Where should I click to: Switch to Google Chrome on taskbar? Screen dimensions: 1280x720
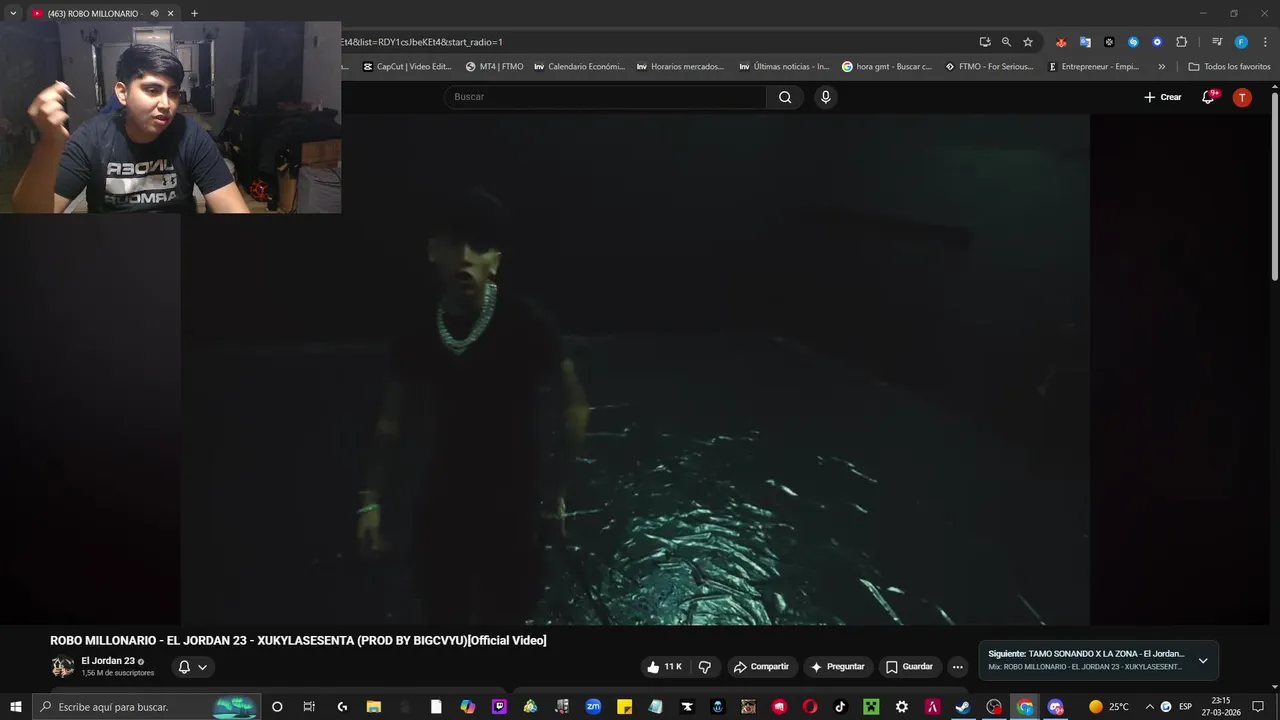[x=1025, y=707]
